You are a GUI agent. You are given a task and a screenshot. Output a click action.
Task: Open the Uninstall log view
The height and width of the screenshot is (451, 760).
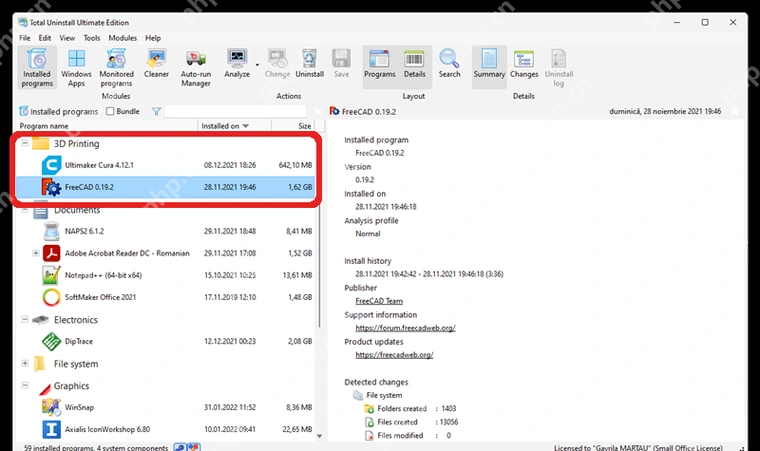pyautogui.click(x=559, y=68)
